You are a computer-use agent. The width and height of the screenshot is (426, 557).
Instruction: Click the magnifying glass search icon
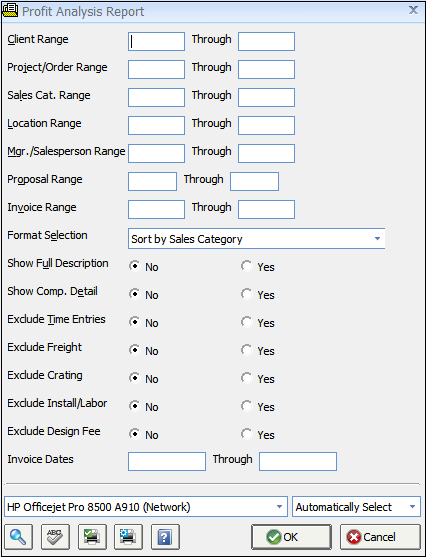pyautogui.click(x=19, y=536)
